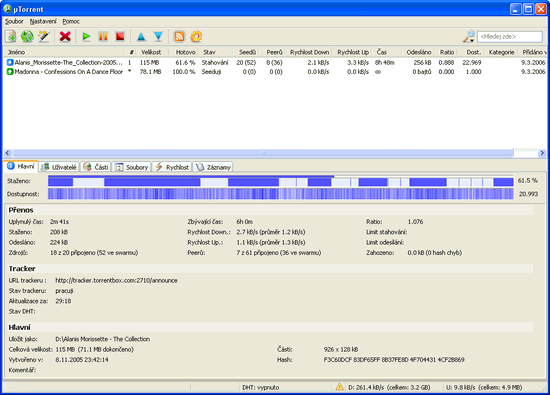The image size is (550, 395).
Task: Switch to the Rychlost tab
Action: [172, 167]
